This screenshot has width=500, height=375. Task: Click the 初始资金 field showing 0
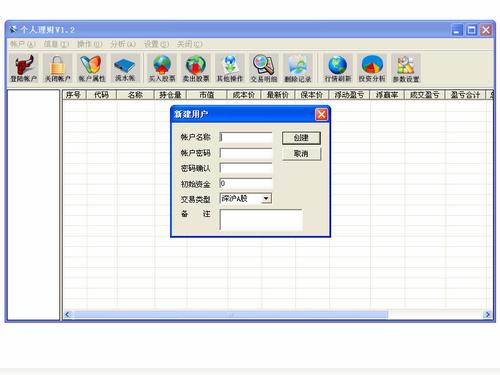pos(246,183)
